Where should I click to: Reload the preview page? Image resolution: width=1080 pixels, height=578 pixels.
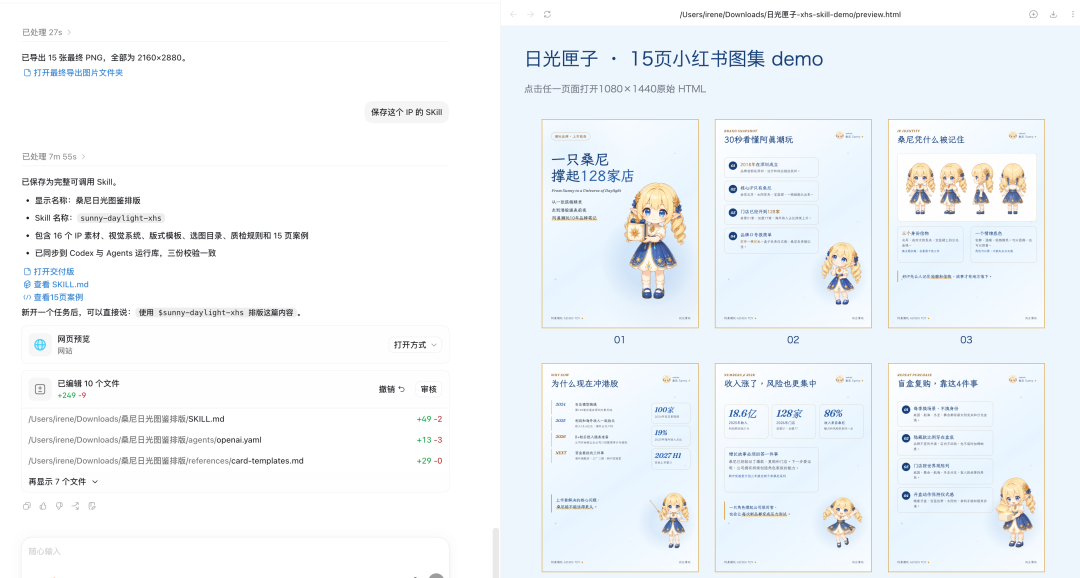pos(548,14)
